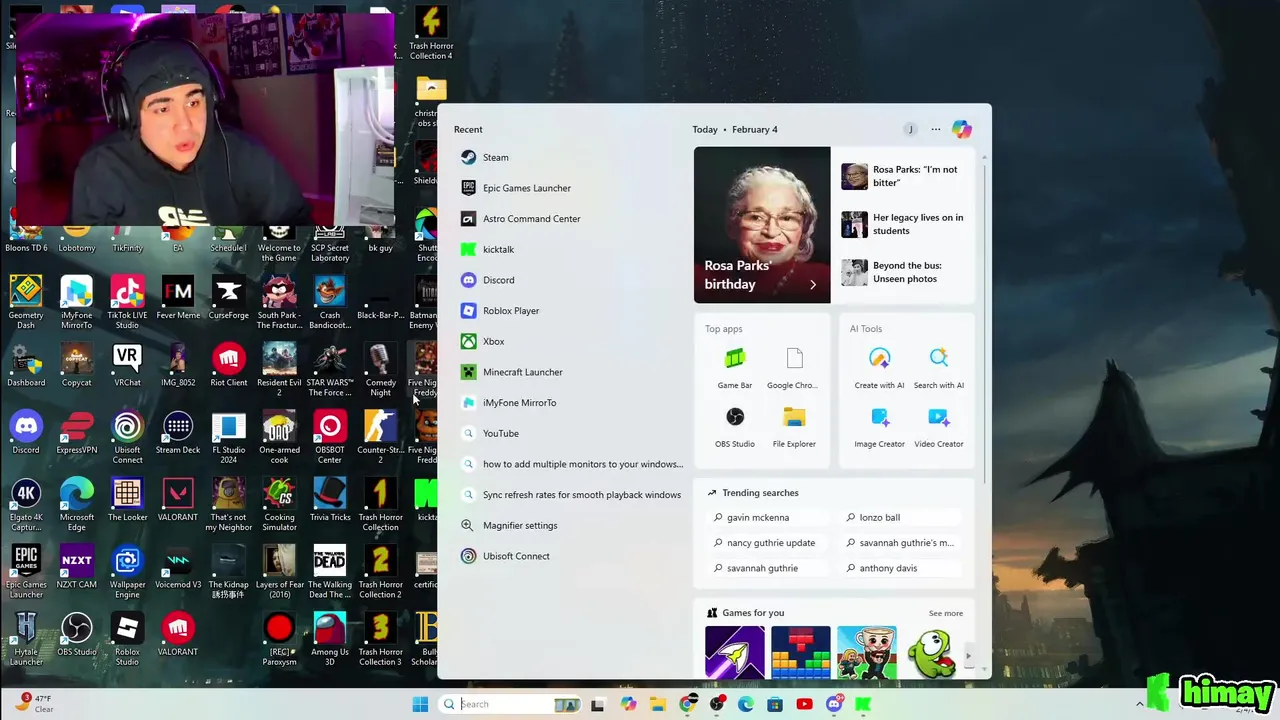Open 'Beyond the bus: Unseen photos' article
The image size is (1280, 720).
[x=906, y=272]
